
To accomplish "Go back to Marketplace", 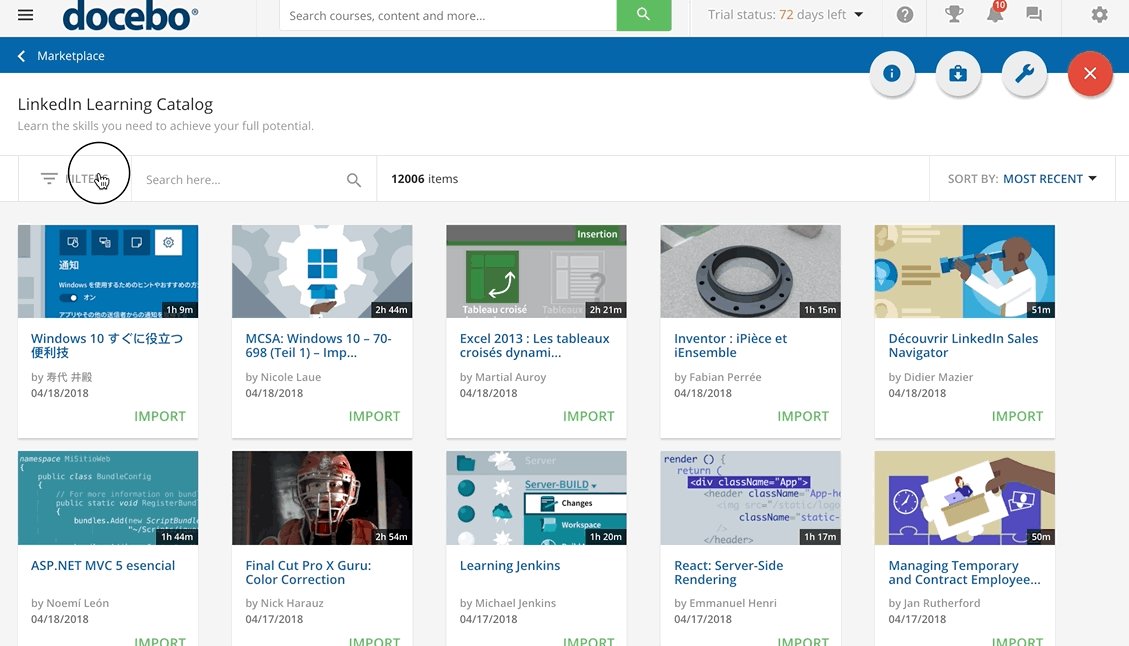I will tap(71, 56).
